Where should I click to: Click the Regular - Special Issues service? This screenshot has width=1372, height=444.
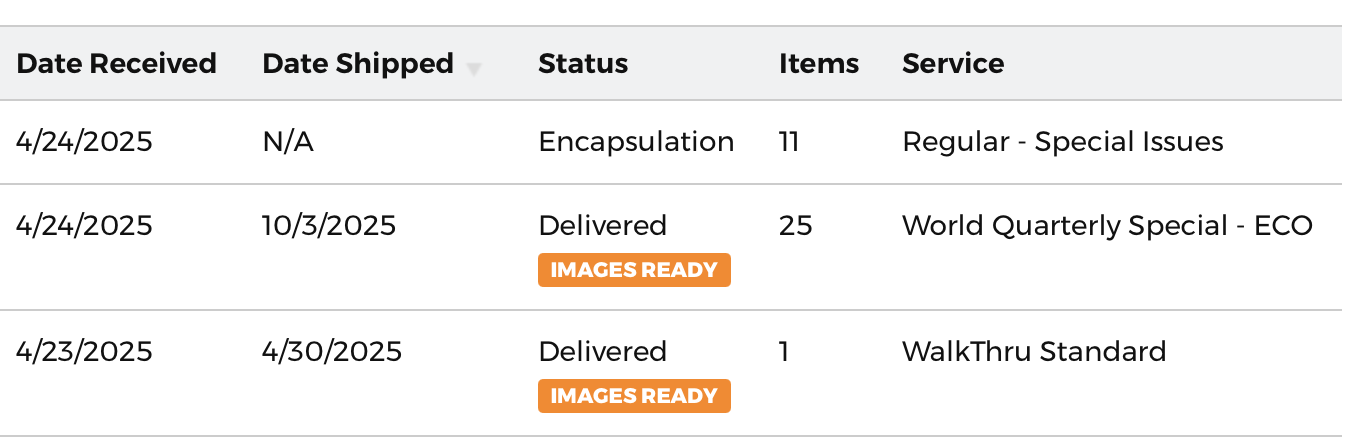click(1063, 142)
